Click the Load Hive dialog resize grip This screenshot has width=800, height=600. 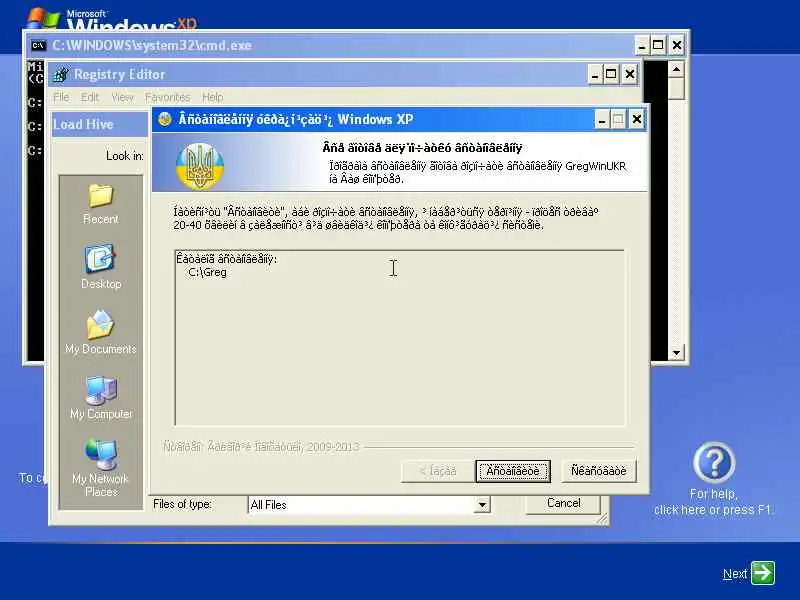tap(603, 519)
